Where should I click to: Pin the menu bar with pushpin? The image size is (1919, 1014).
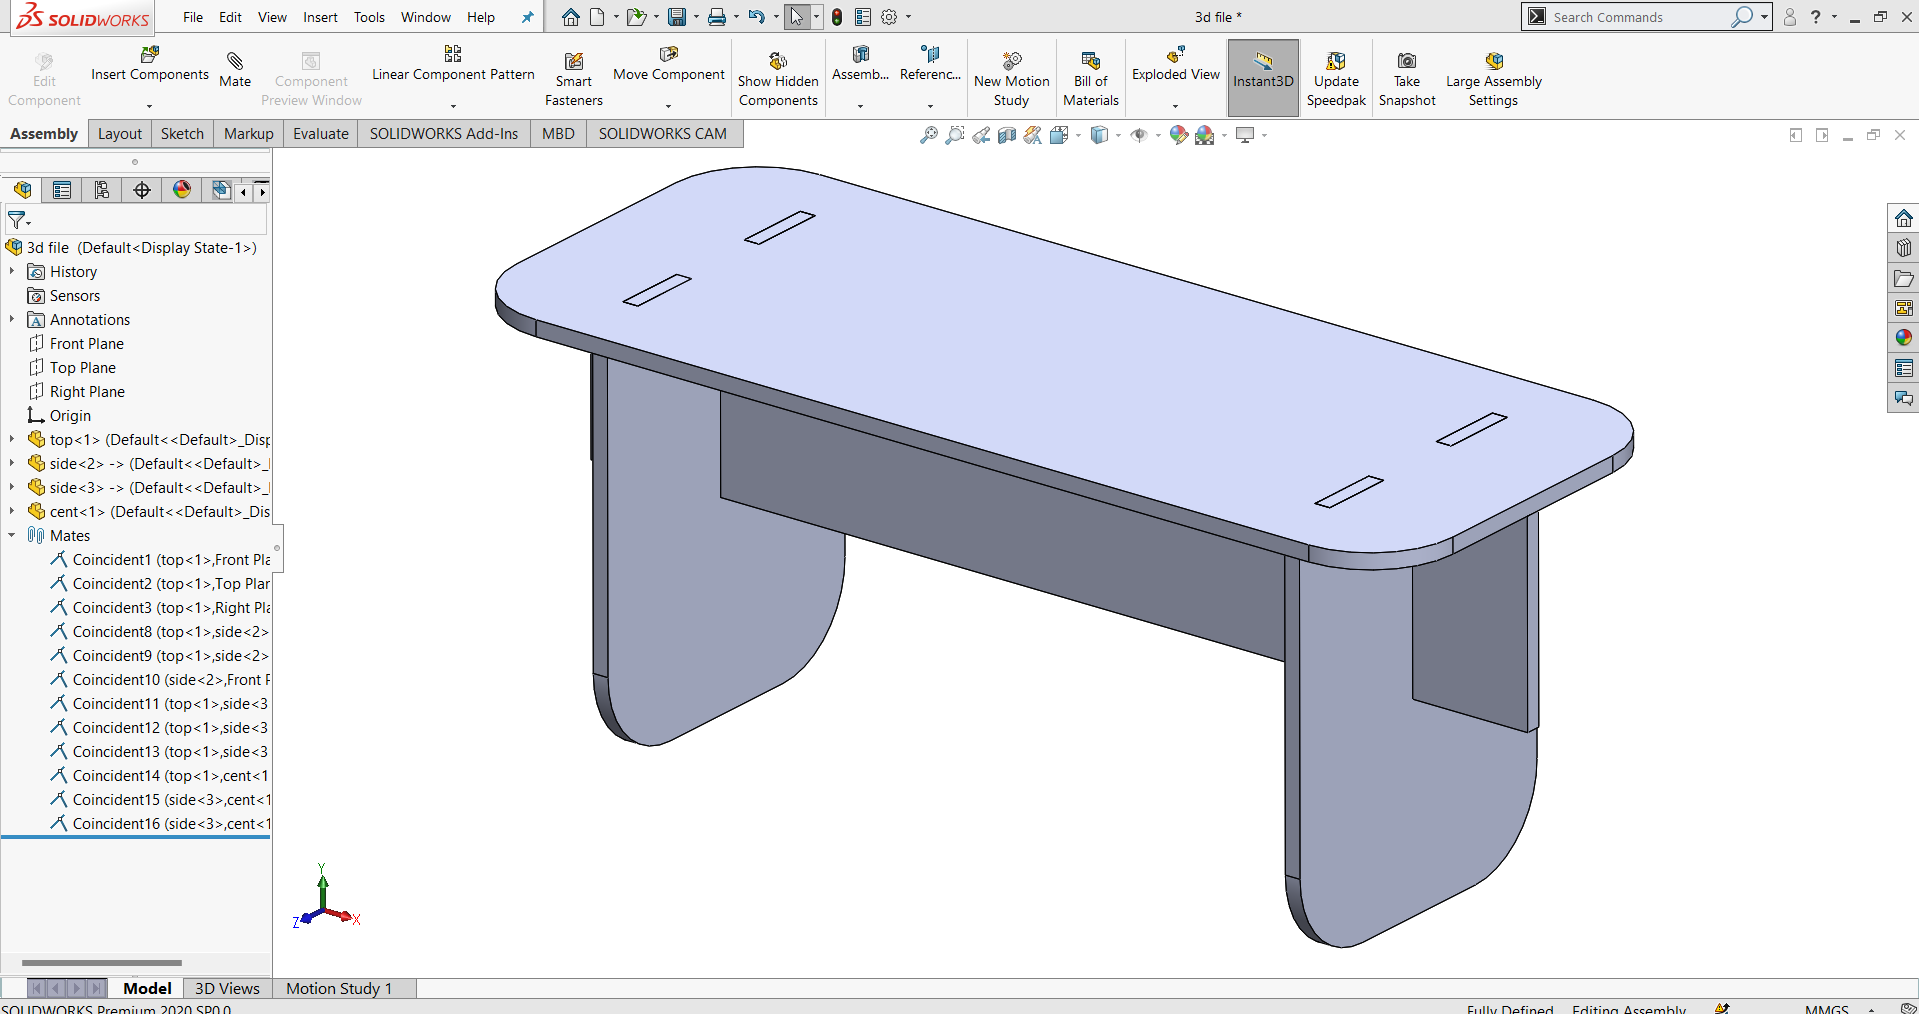(x=528, y=17)
